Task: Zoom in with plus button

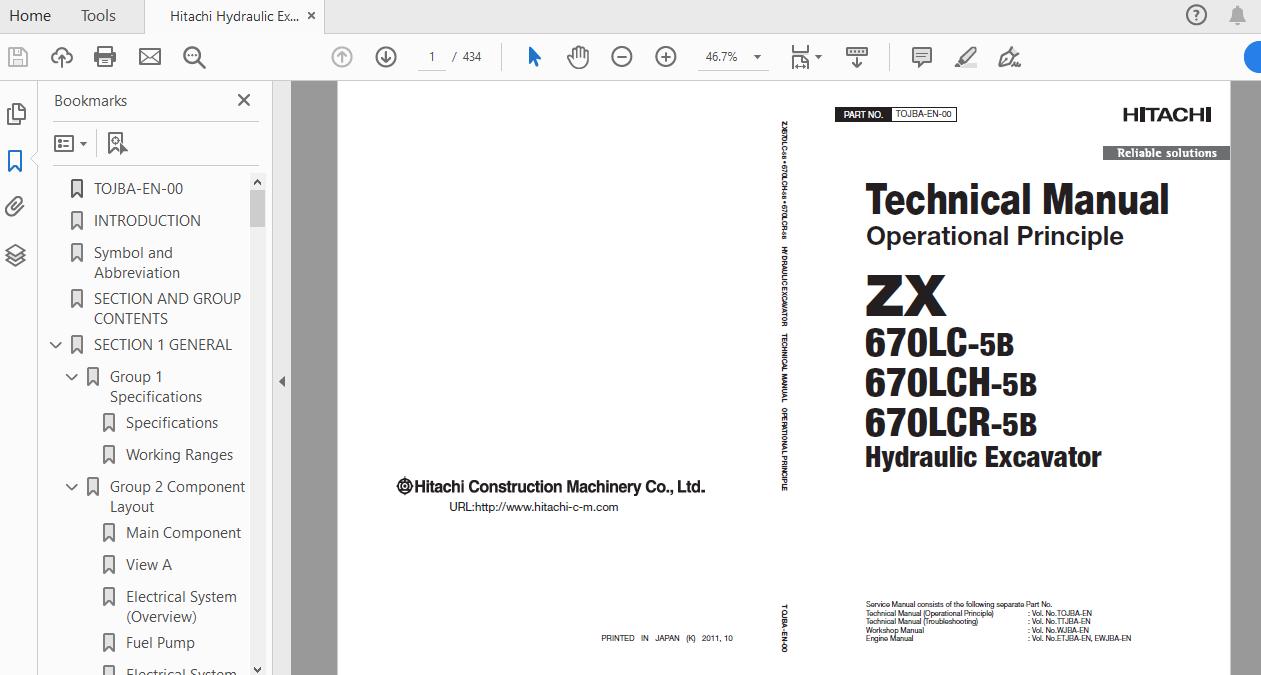Action: click(666, 57)
